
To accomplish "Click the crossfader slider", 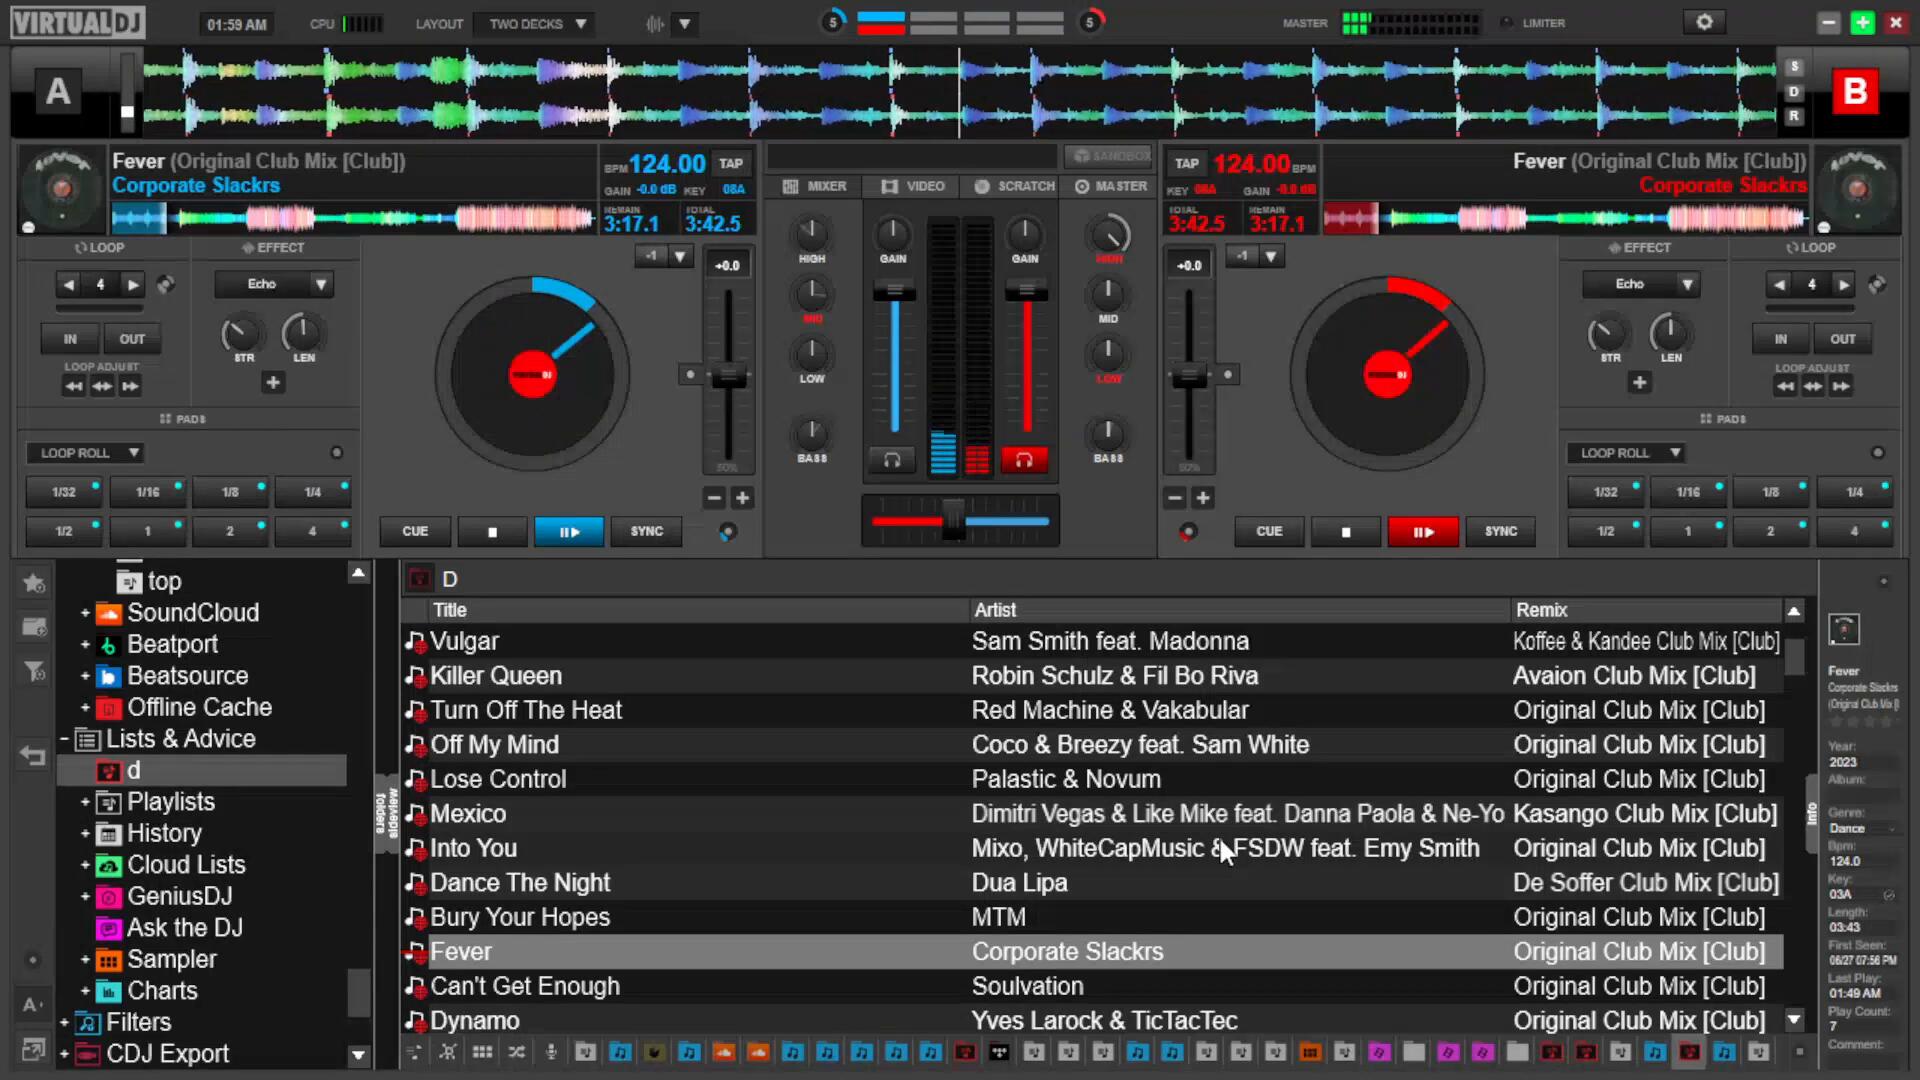I will click(x=954, y=521).
